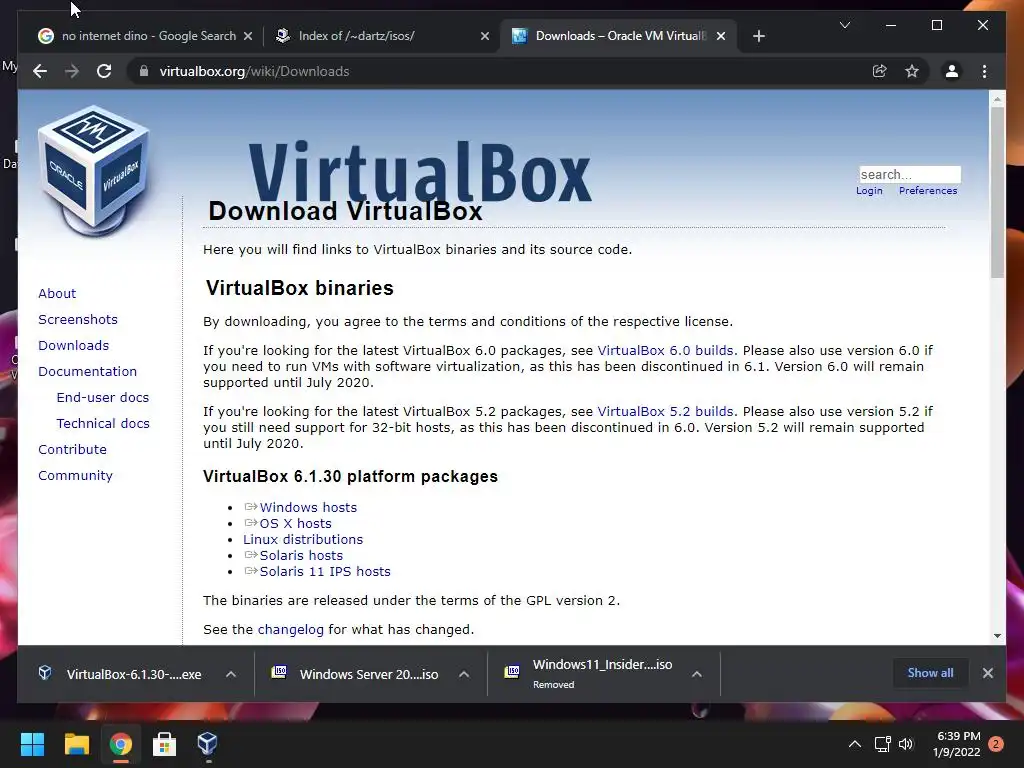Close the 'Index of /~dartz/isos/' tab

(x=485, y=36)
